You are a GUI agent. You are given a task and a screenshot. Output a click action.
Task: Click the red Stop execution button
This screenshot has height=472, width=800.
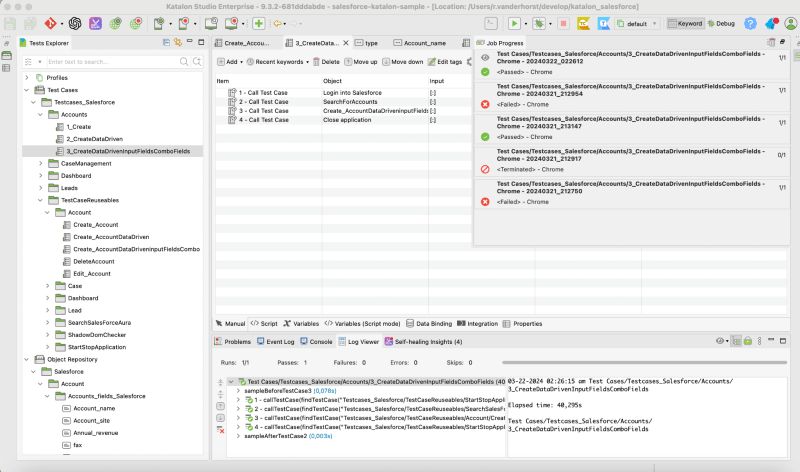pos(563,23)
